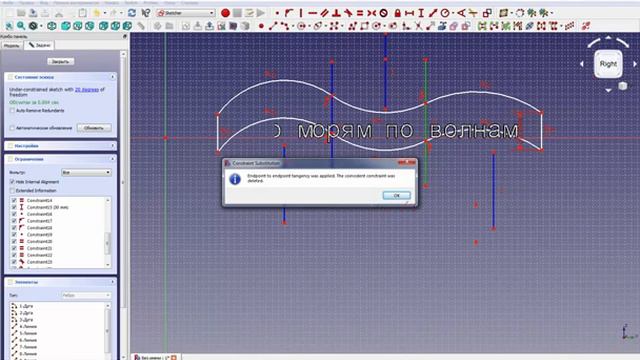Uncheck the Constraint17 checkbox
Viewport: 640px width, 360px height.
(x=14, y=221)
